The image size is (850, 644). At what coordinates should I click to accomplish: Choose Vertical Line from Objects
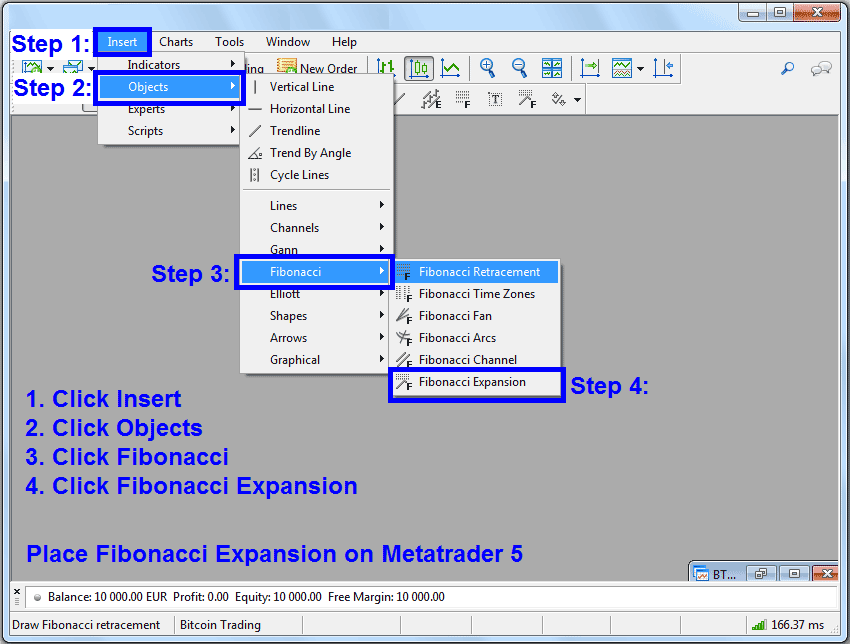pyautogui.click(x=317, y=87)
